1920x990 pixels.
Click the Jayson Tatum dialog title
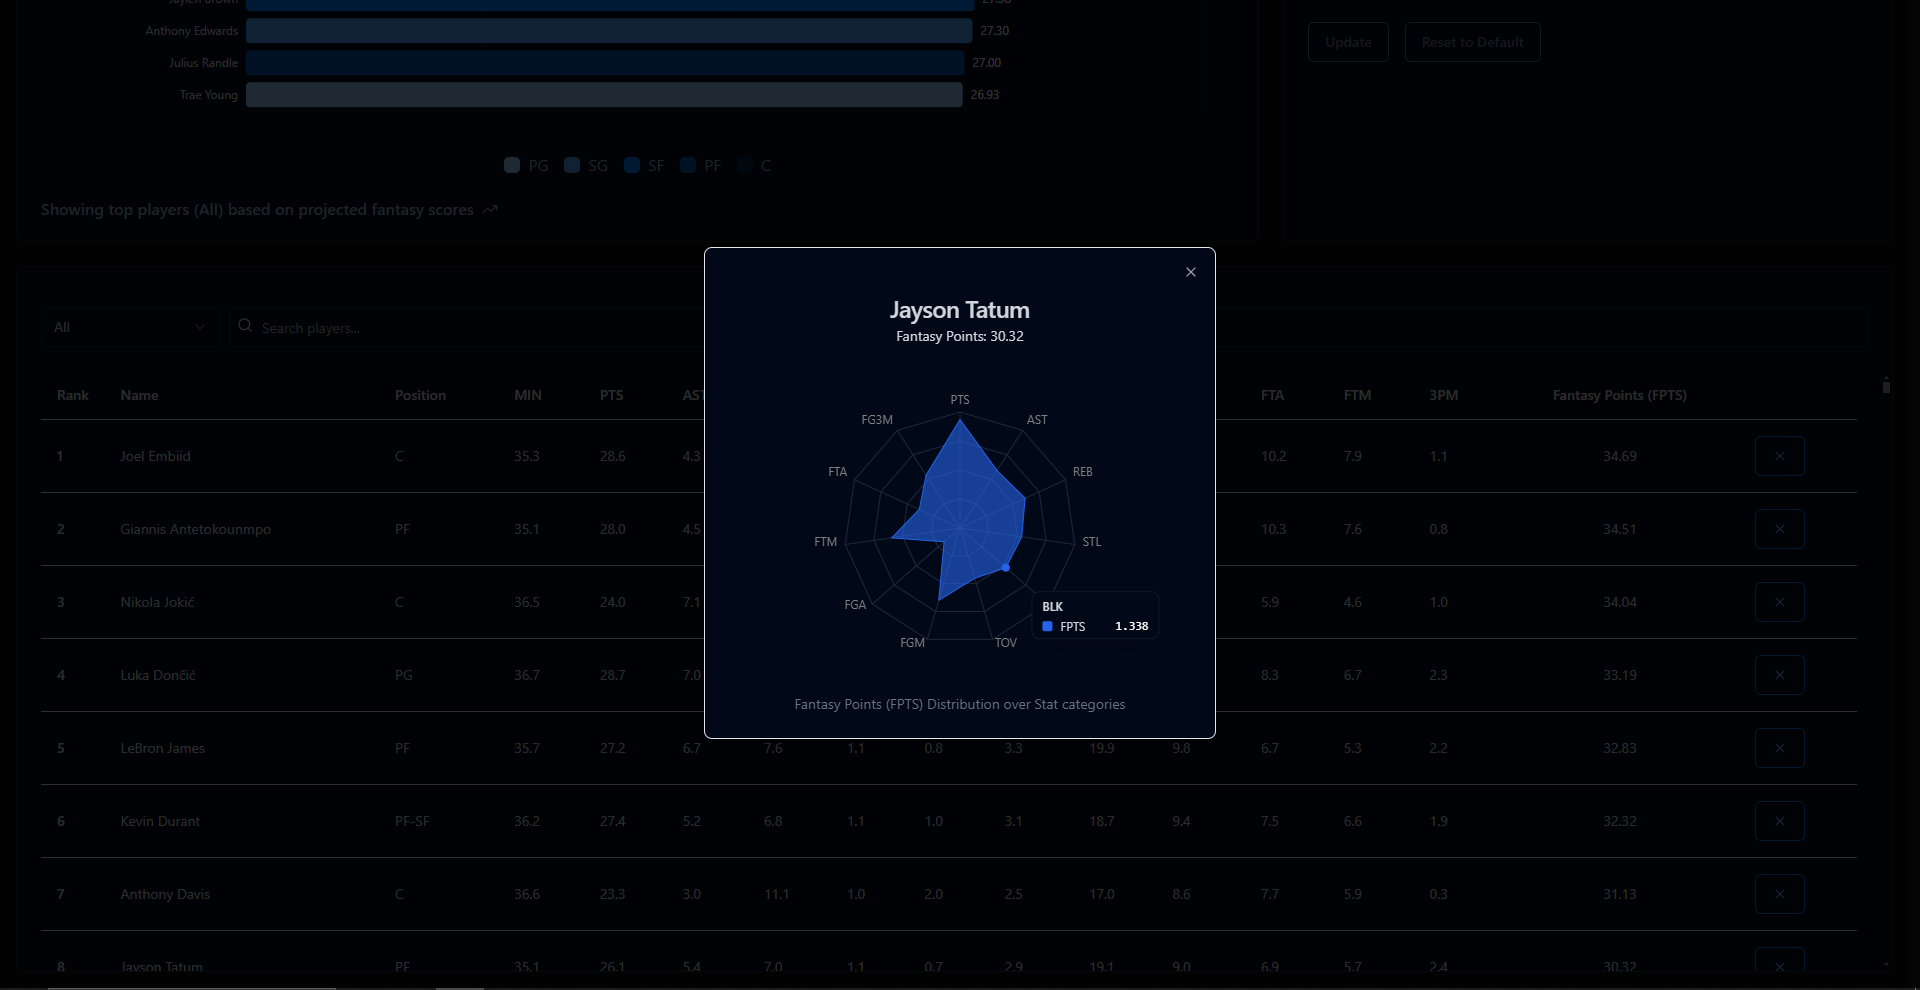[959, 310]
